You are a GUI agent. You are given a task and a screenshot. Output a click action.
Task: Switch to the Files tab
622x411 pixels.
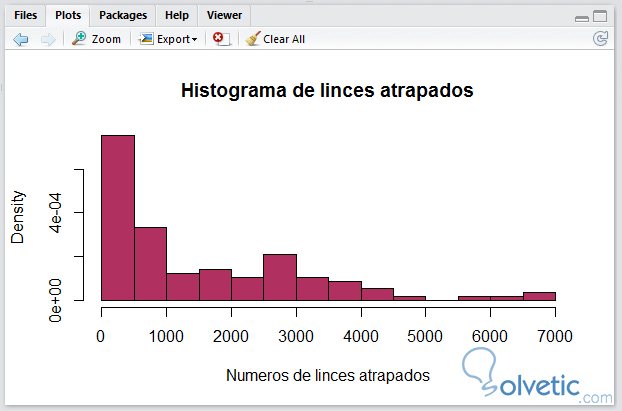(25, 15)
